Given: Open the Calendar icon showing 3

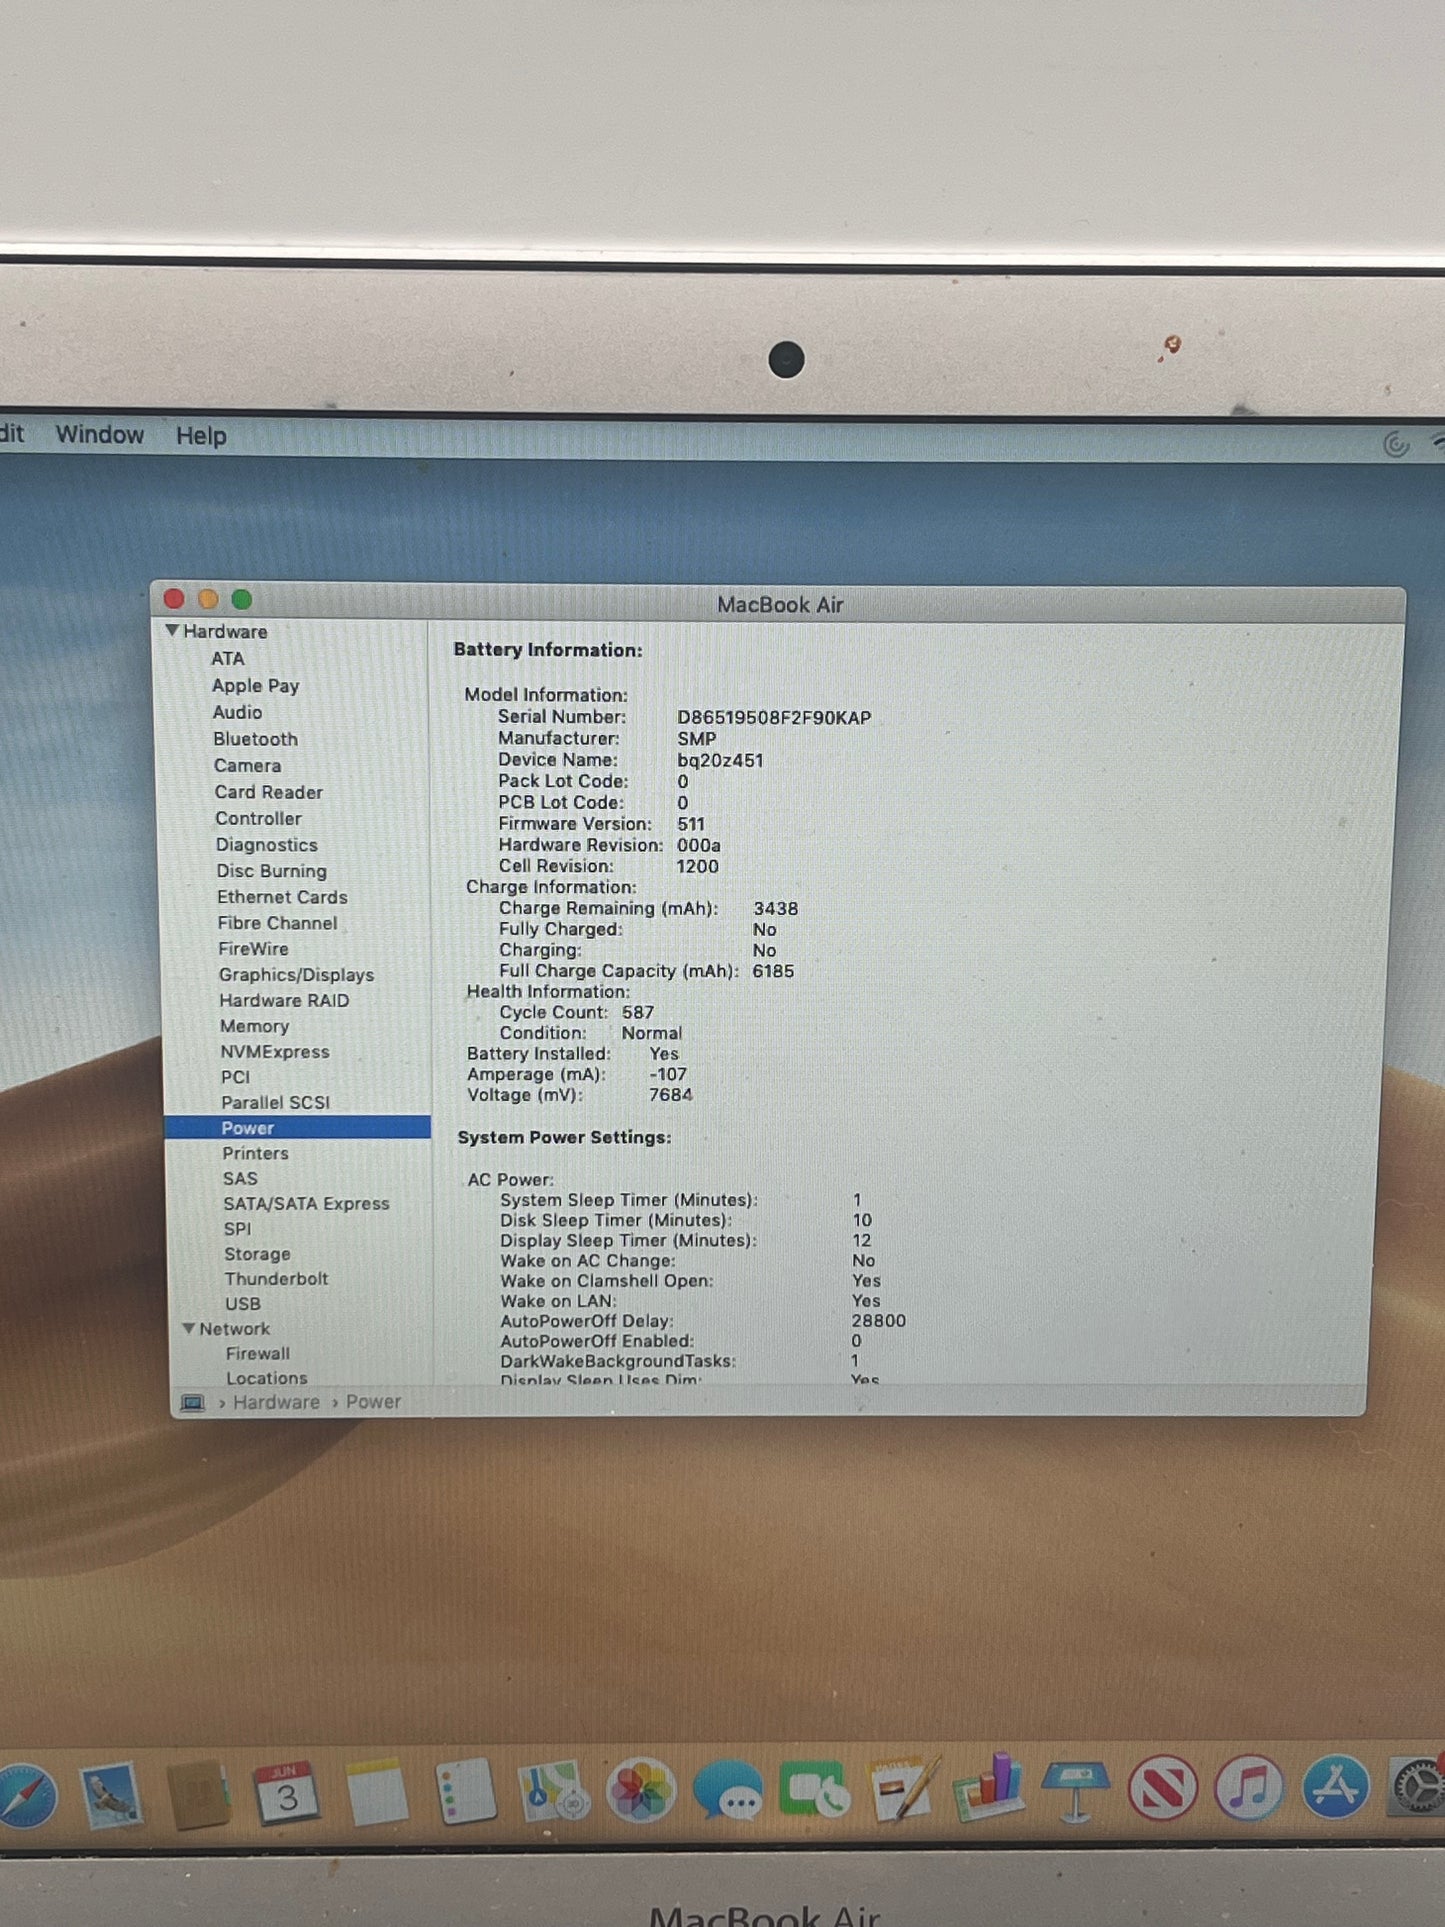Looking at the screenshot, I should pos(286,1794).
